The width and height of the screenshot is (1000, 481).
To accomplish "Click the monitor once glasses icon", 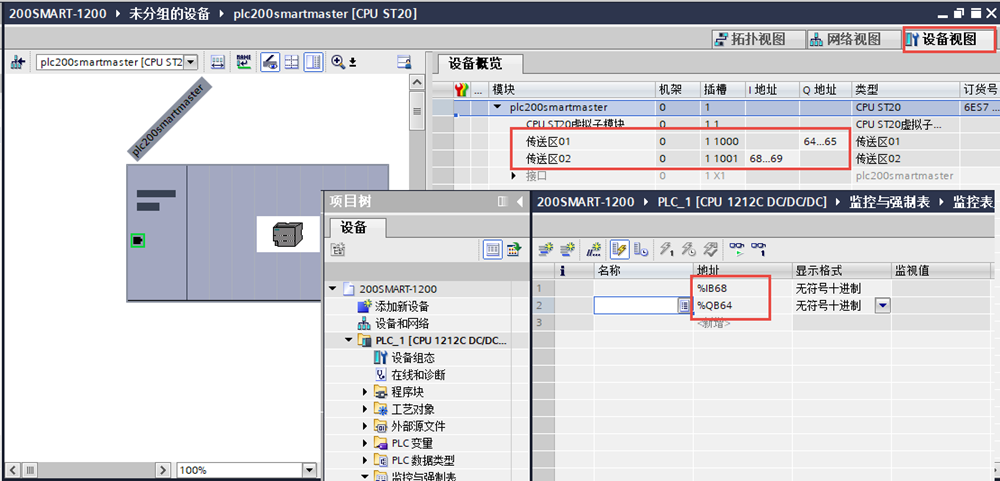I will coord(758,250).
